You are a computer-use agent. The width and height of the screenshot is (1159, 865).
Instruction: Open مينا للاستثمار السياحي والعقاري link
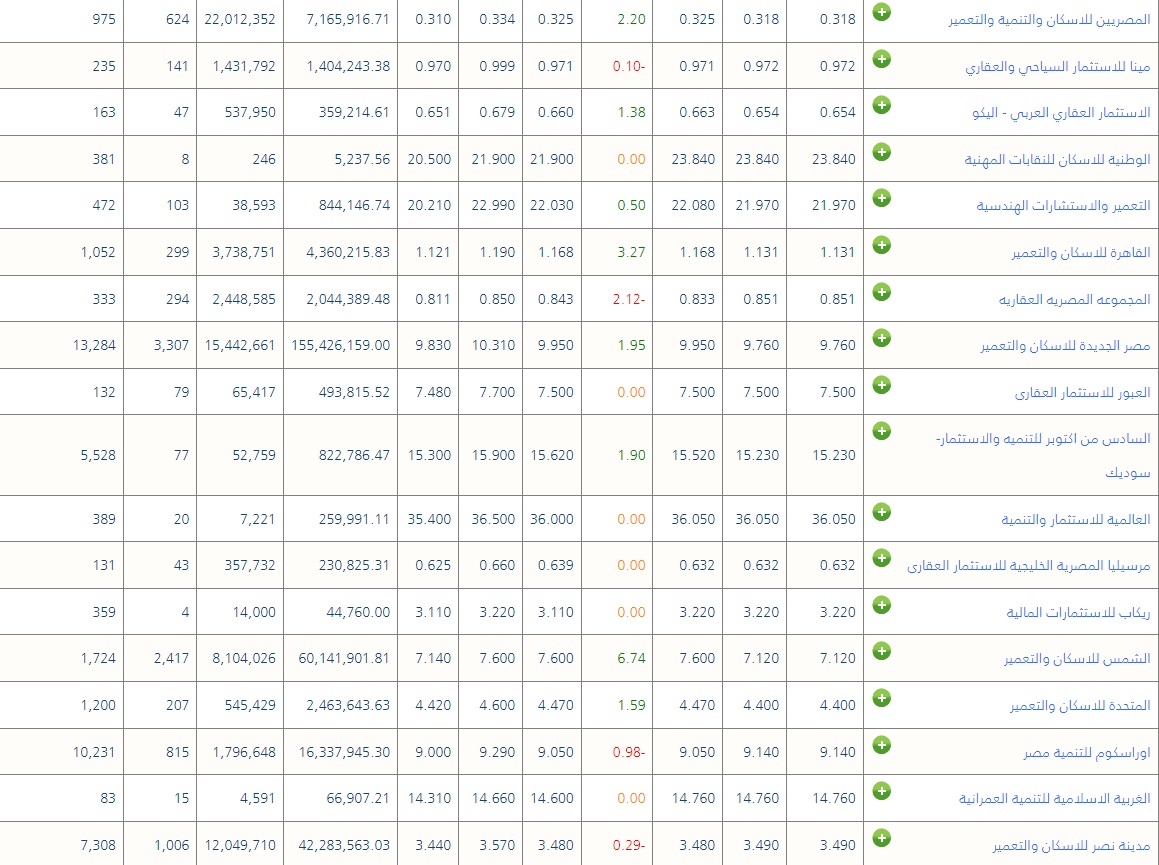click(1058, 67)
